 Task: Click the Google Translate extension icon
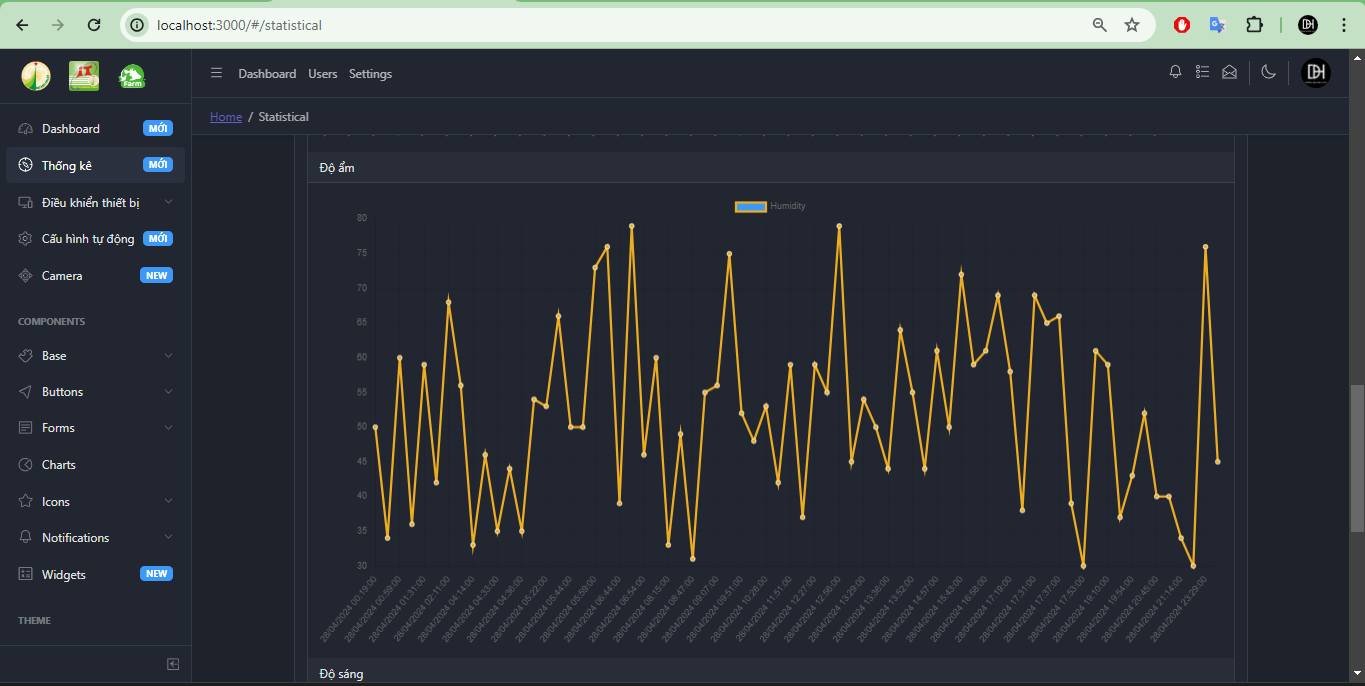1217,25
